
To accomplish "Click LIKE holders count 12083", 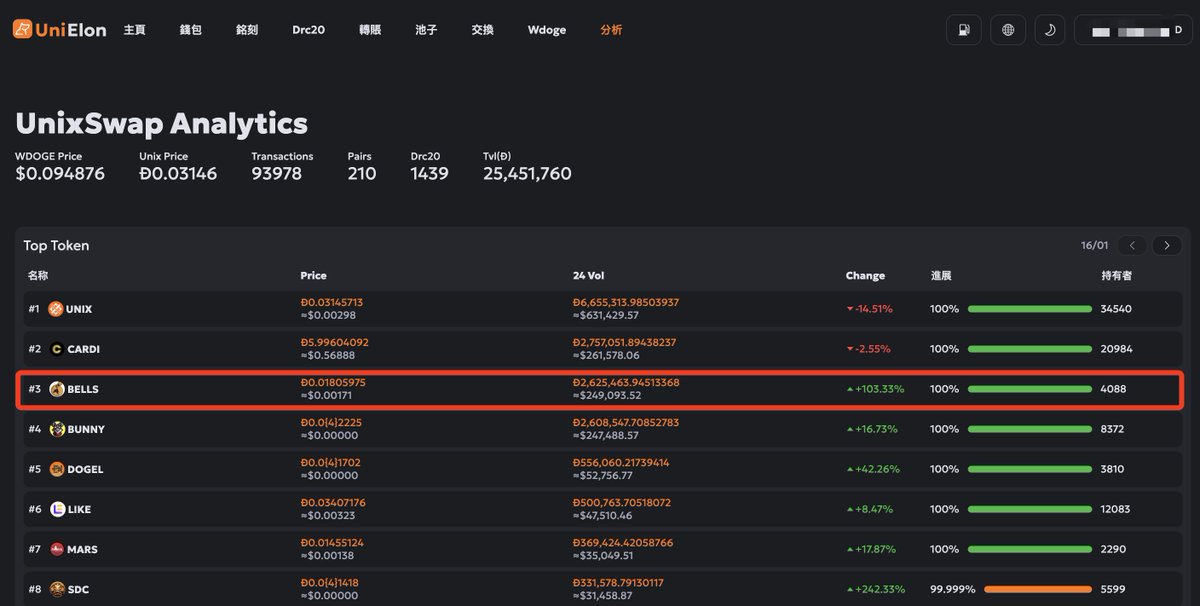I will (1115, 509).
